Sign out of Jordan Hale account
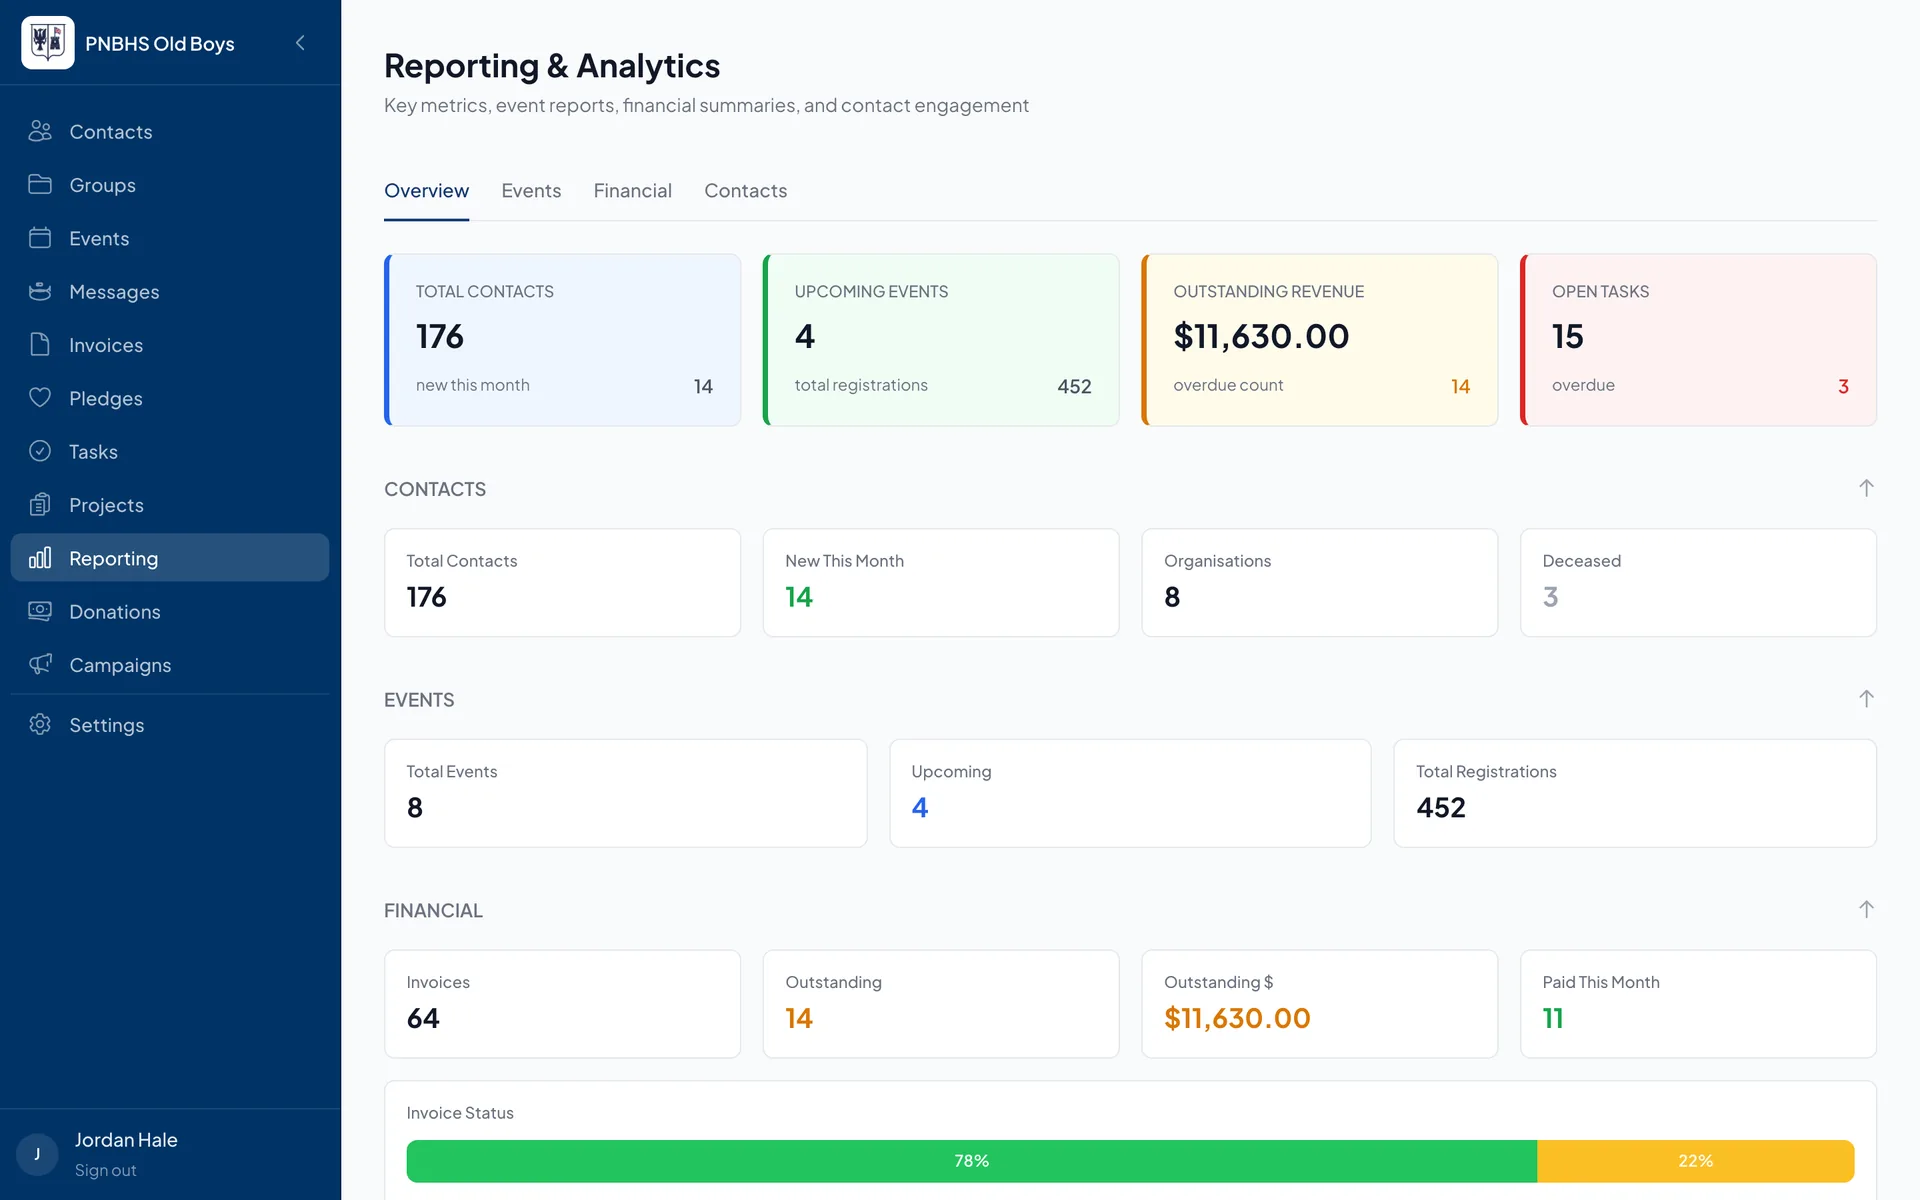1920x1200 pixels. tap(105, 1170)
